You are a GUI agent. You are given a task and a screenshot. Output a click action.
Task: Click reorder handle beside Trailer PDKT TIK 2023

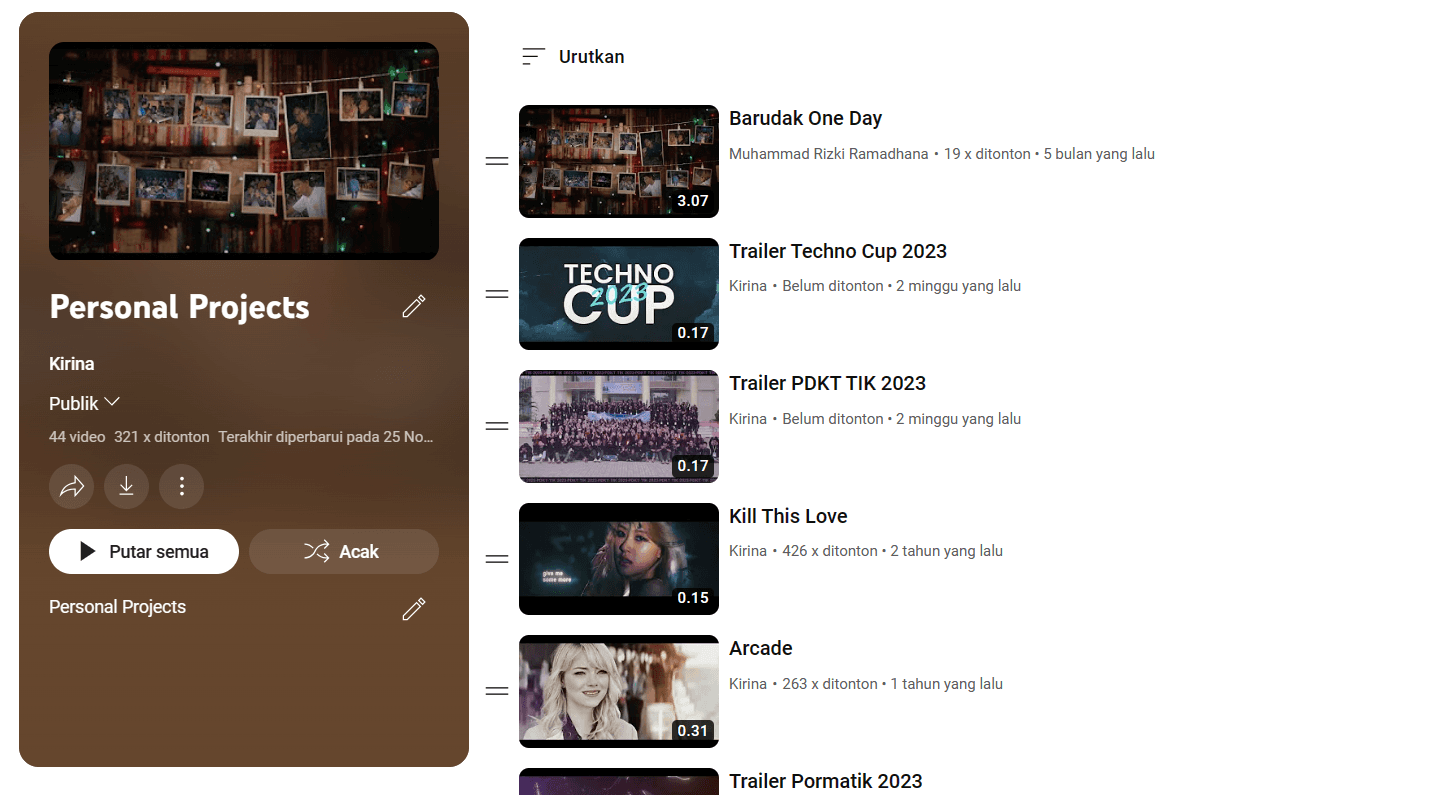coord(497,426)
